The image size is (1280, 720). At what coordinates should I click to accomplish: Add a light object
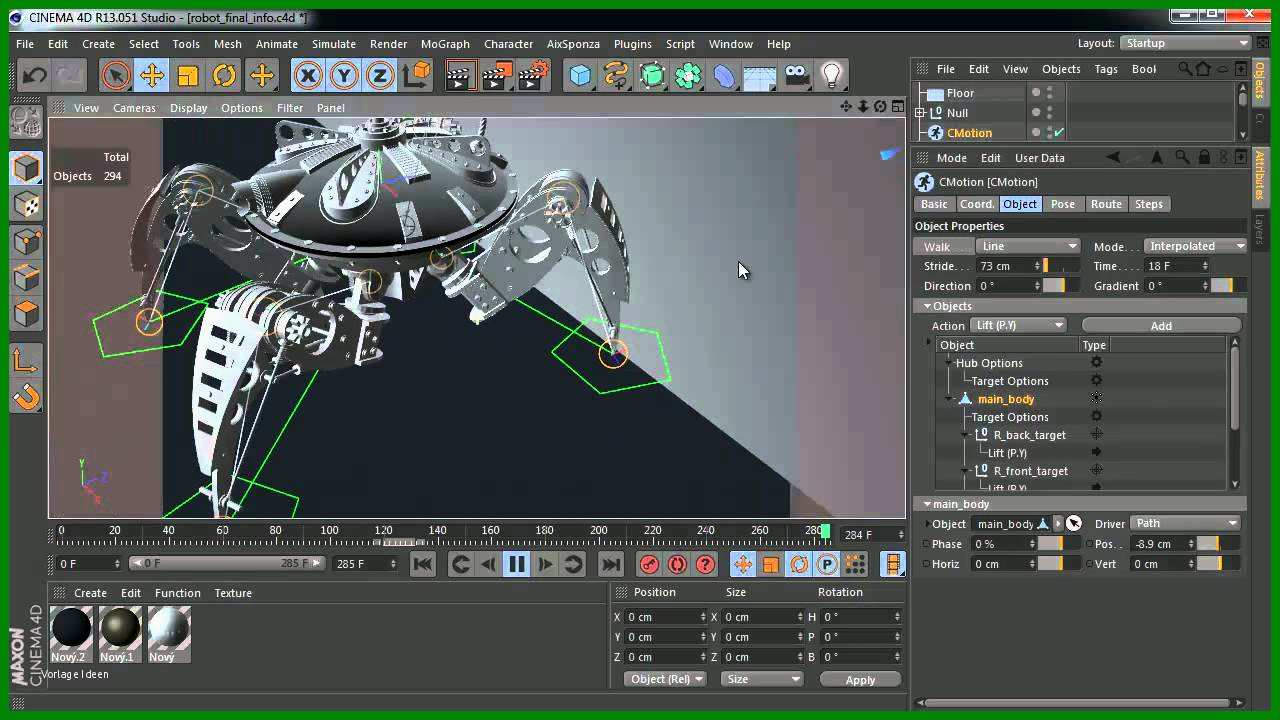point(832,75)
